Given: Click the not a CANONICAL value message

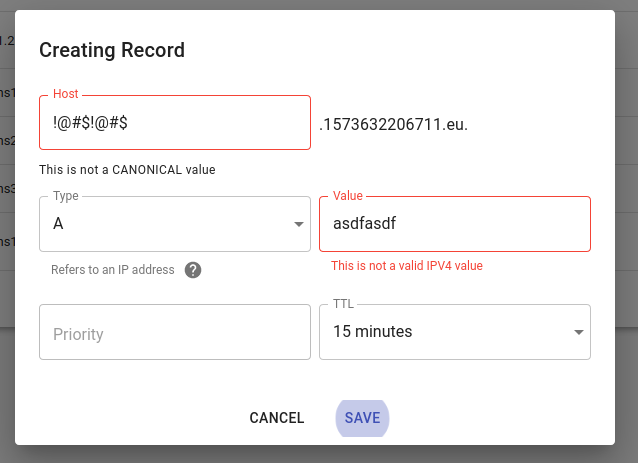Looking at the screenshot, I should (127, 170).
